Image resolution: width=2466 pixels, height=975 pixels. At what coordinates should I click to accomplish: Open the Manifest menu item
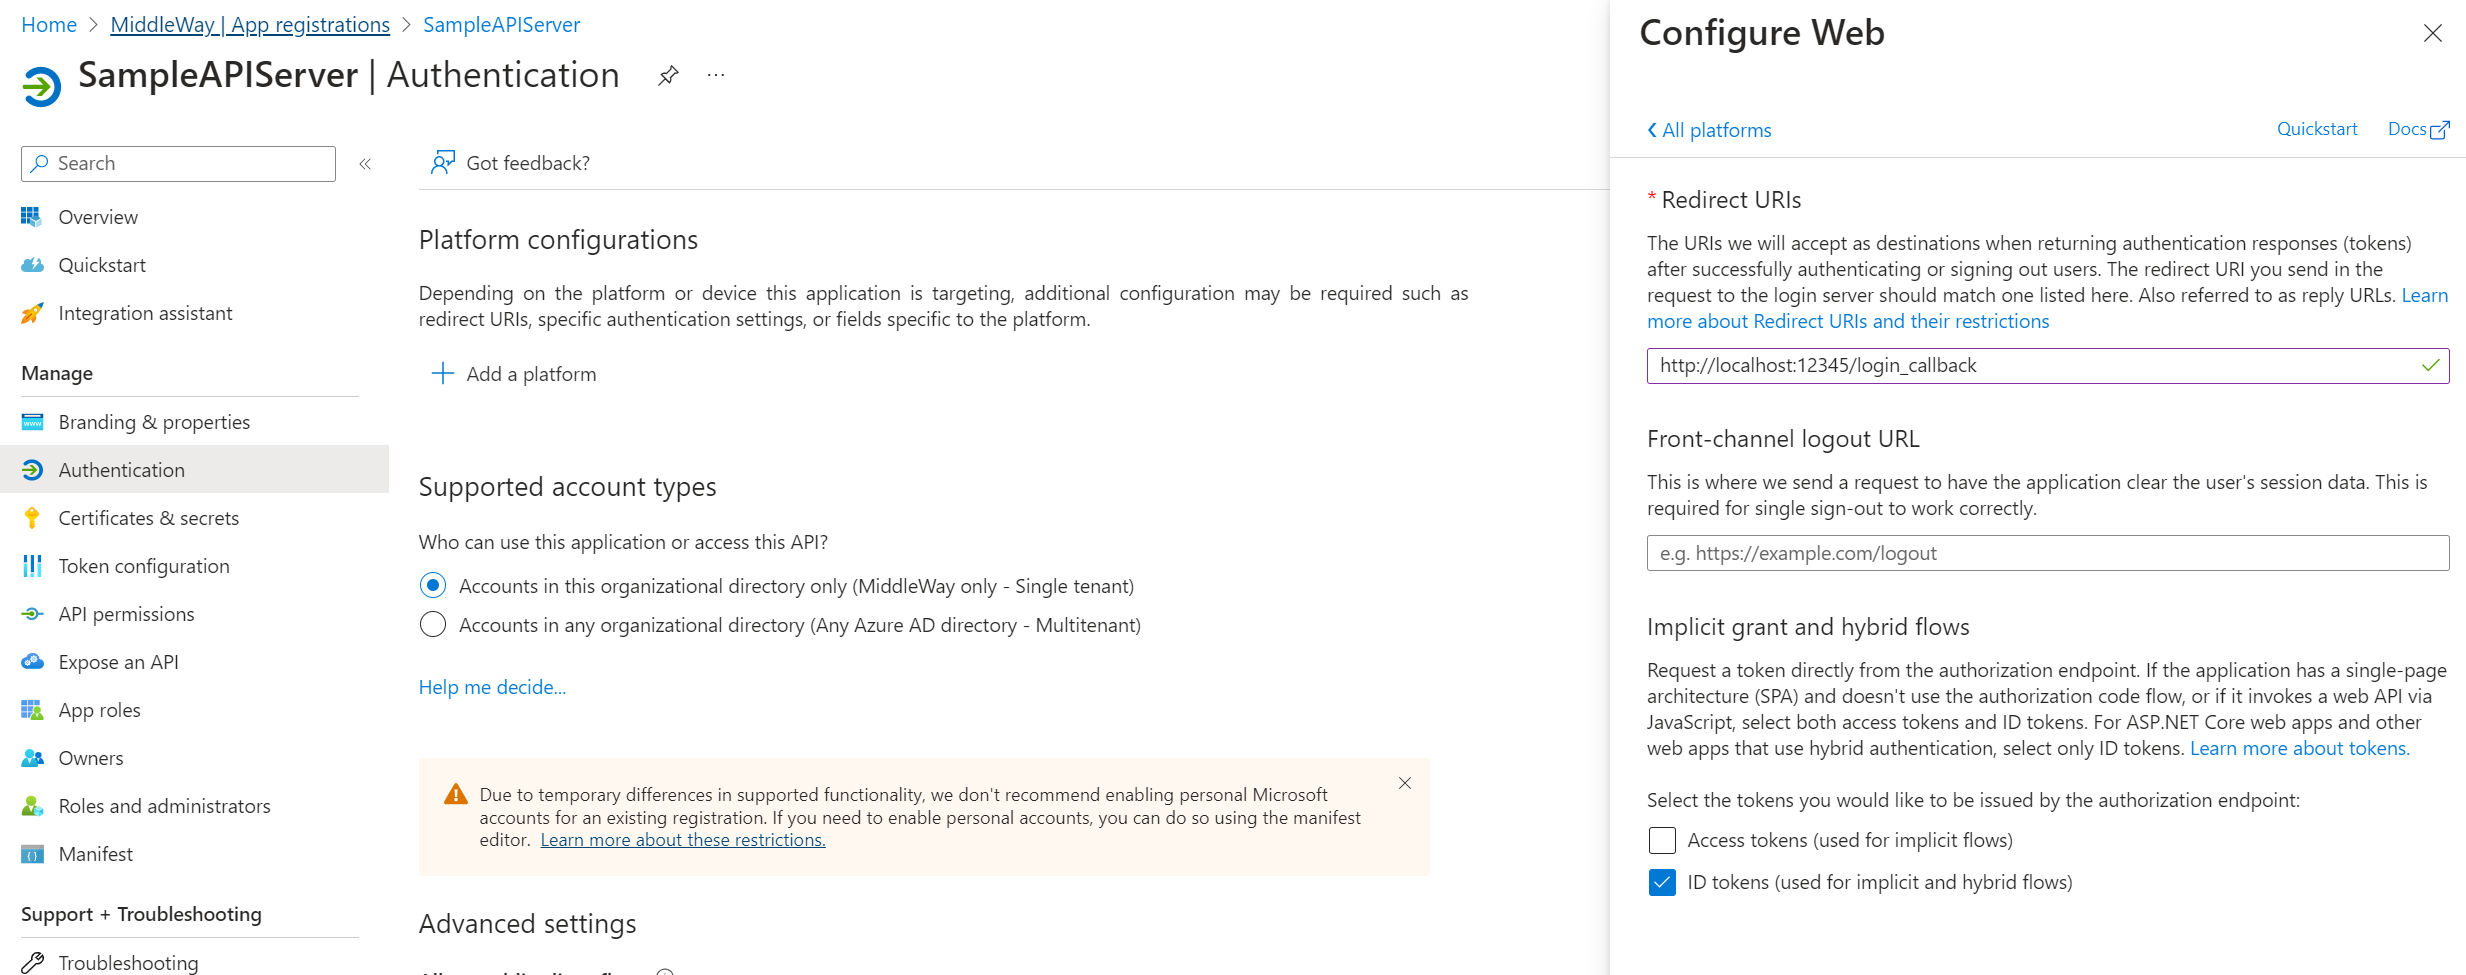pos(95,854)
